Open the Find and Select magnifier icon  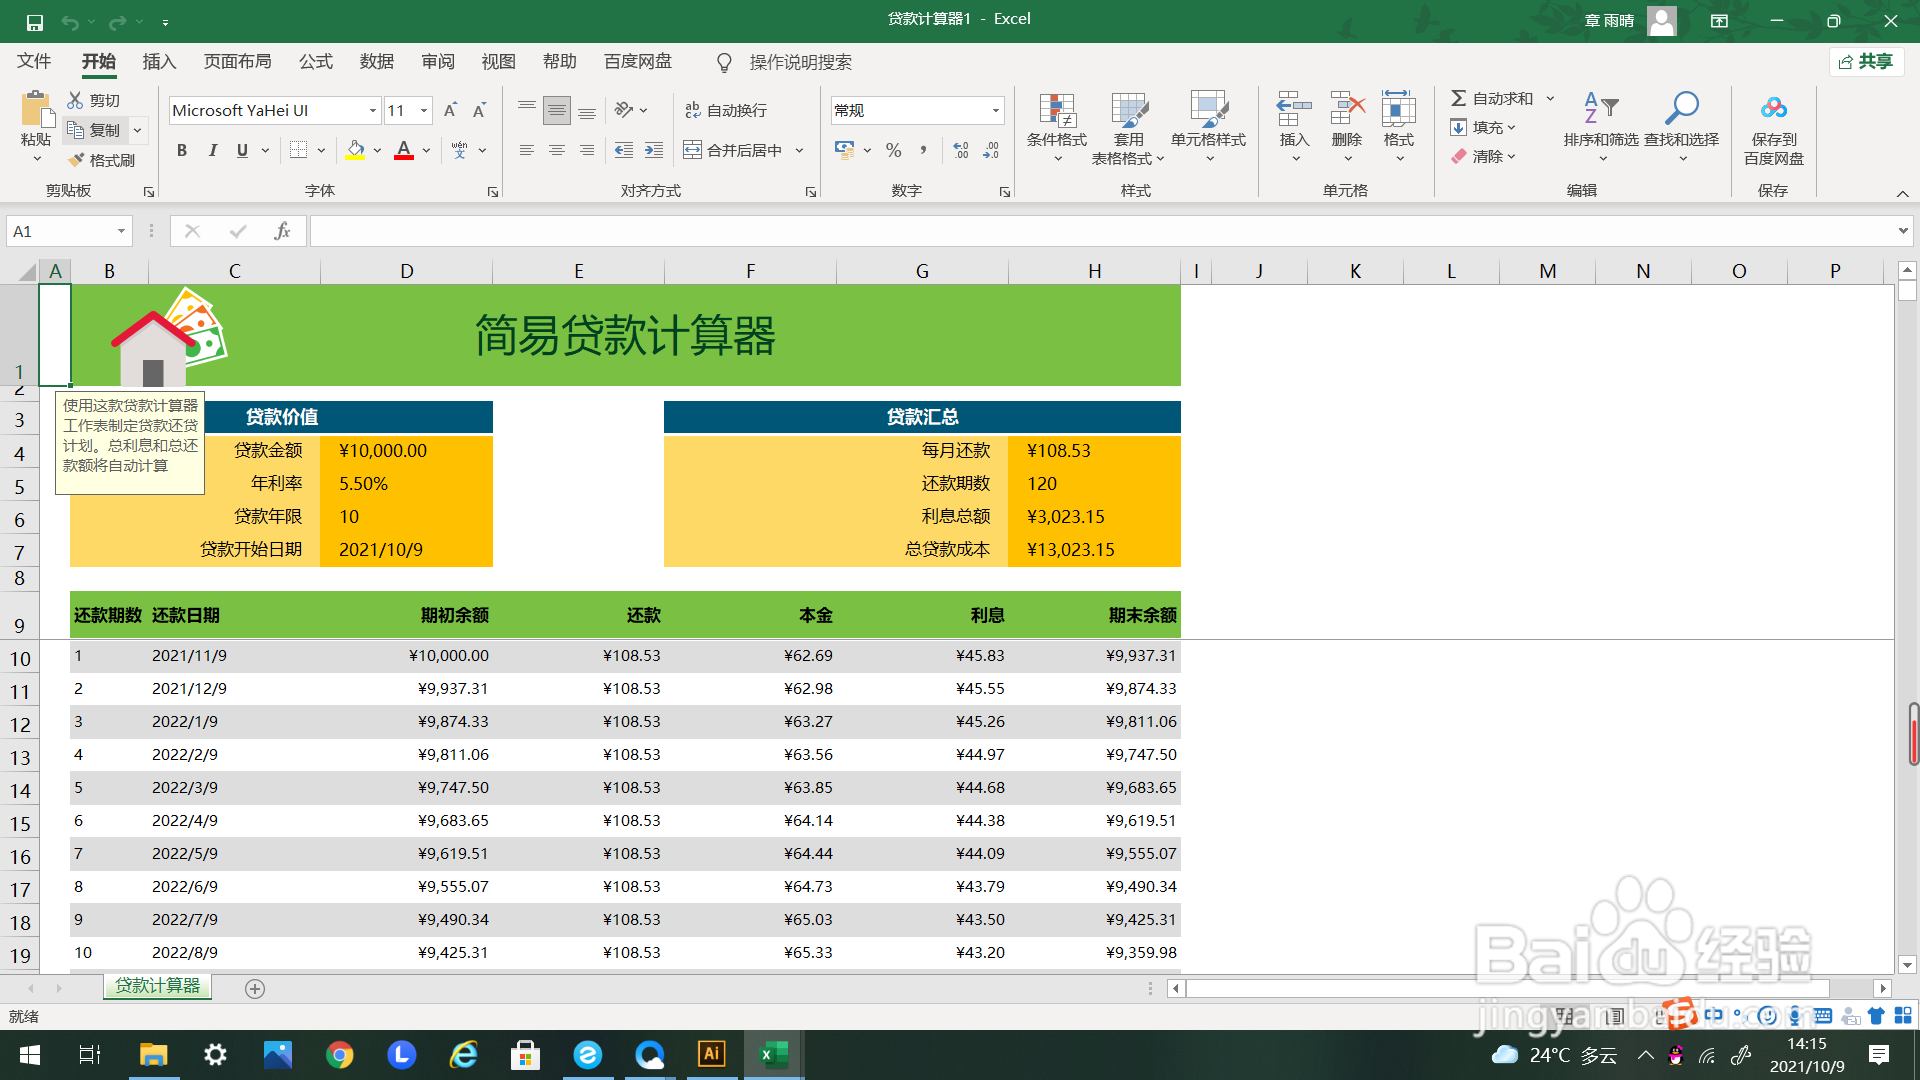point(1681,108)
